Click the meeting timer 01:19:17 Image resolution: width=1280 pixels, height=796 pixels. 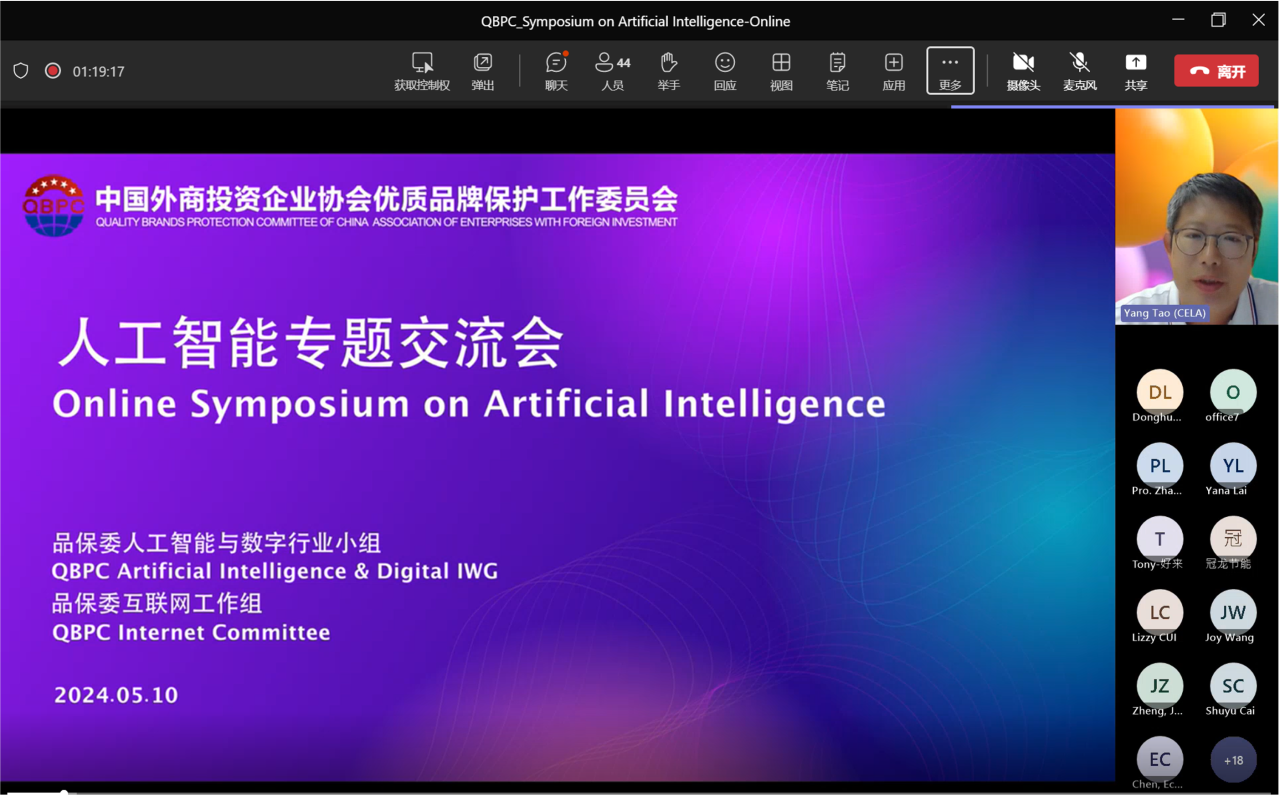(98, 72)
